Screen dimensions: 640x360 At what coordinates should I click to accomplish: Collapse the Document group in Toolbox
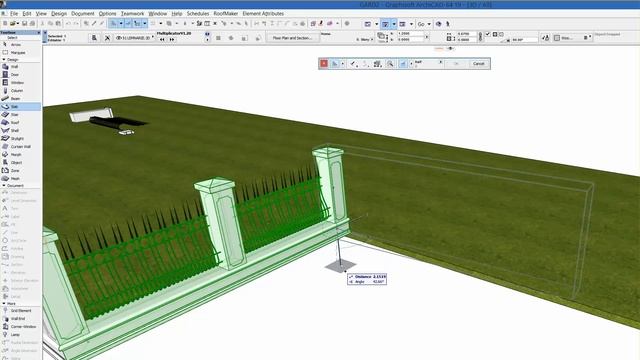pos(4,186)
